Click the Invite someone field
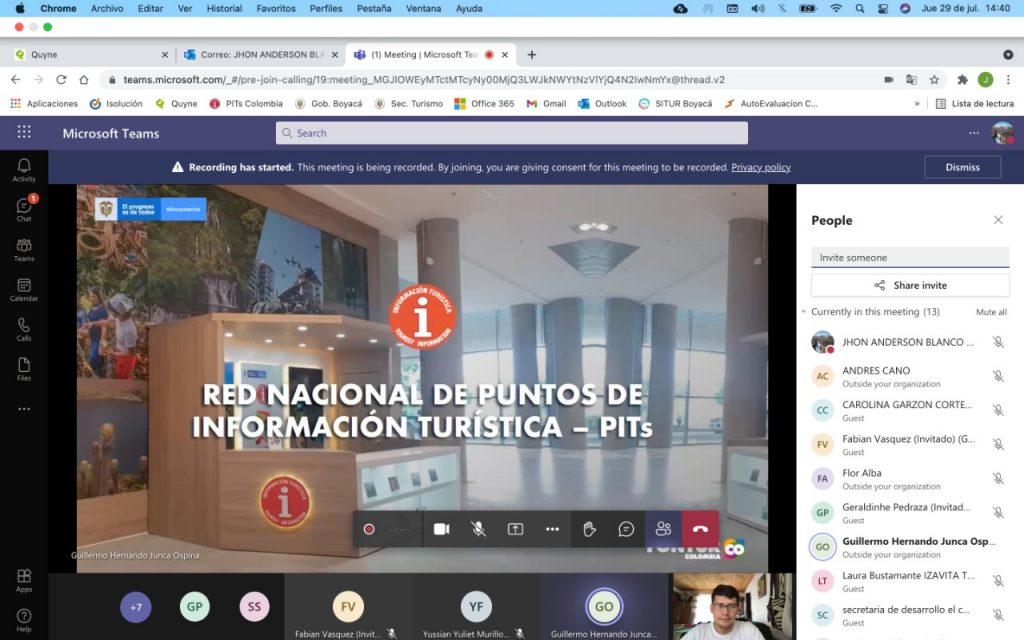The height and width of the screenshot is (640, 1024). click(x=910, y=257)
